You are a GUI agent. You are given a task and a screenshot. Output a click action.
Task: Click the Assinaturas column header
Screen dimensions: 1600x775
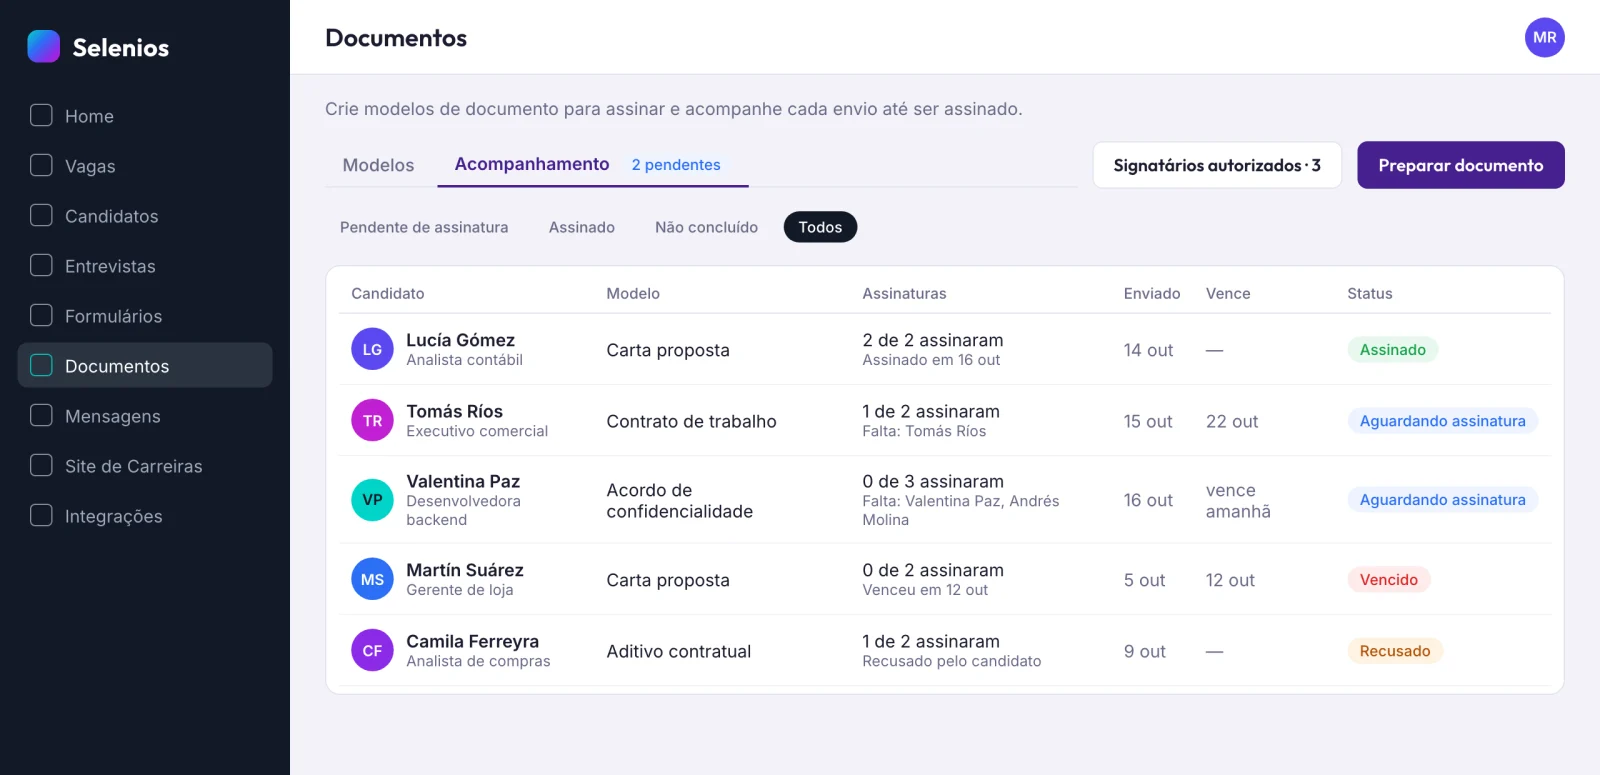[905, 293]
